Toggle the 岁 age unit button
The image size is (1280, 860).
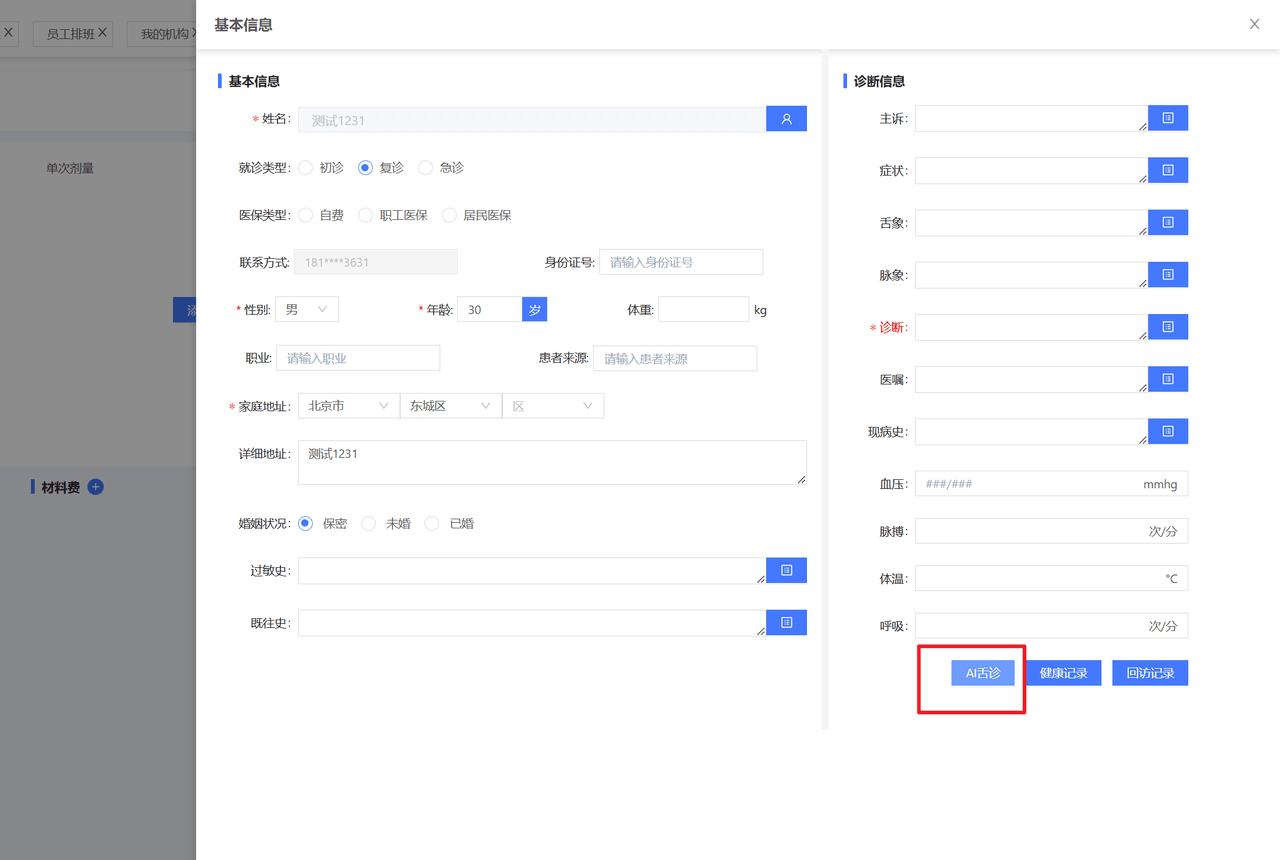coord(535,310)
